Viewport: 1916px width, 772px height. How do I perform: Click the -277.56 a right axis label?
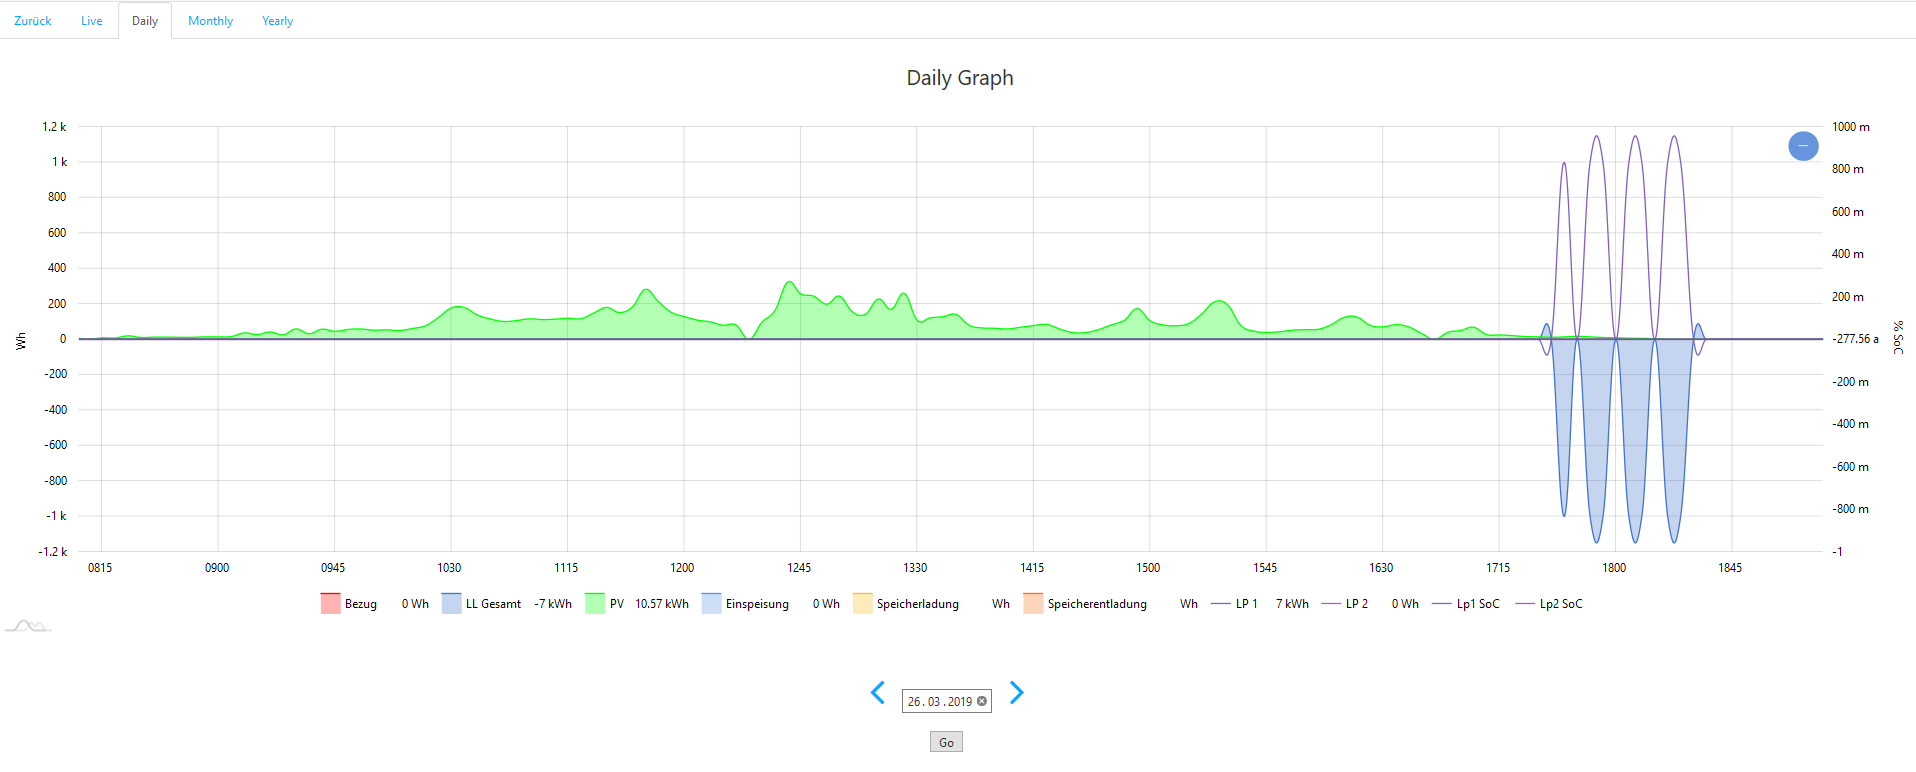(x=1855, y=339)
